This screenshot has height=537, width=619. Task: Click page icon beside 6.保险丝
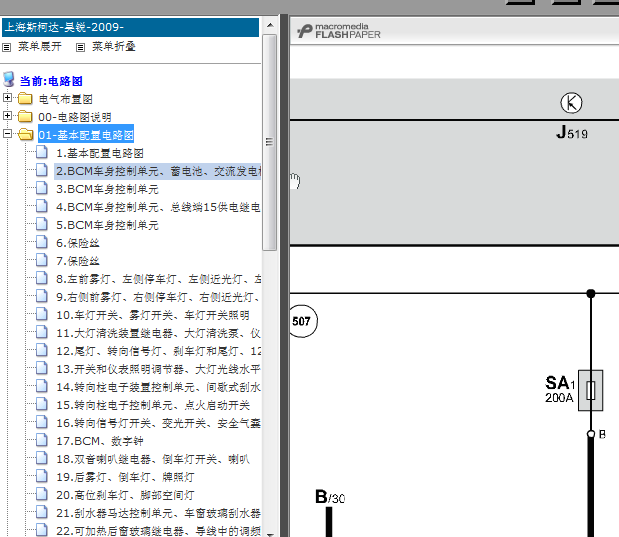click(x=41, y=242)
